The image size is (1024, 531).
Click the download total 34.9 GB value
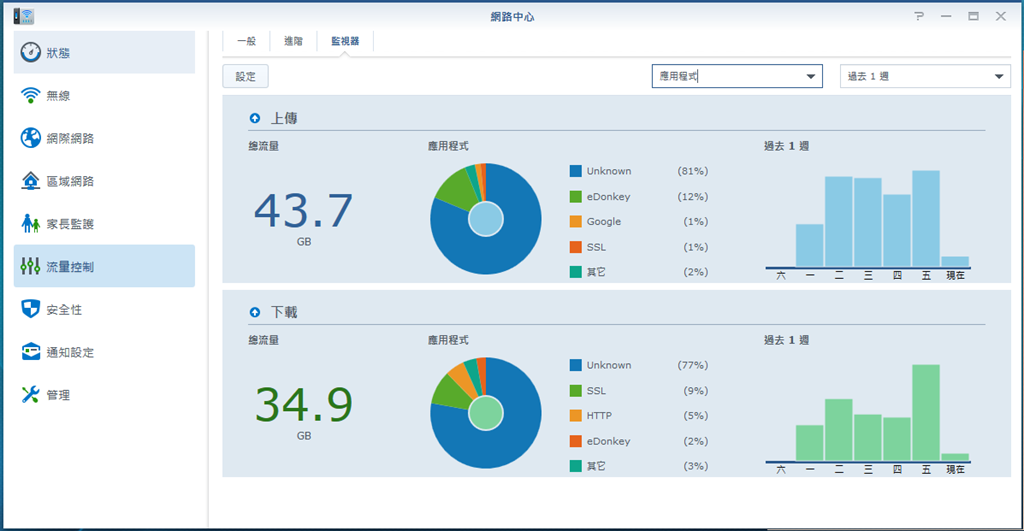pos(304,406)
